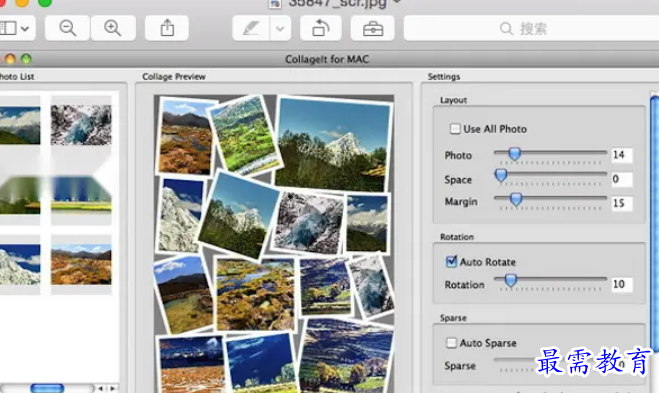Click the Rotation value field showing 10
The height and width of the screenshot is (393, 659).
tap(622, 284)
